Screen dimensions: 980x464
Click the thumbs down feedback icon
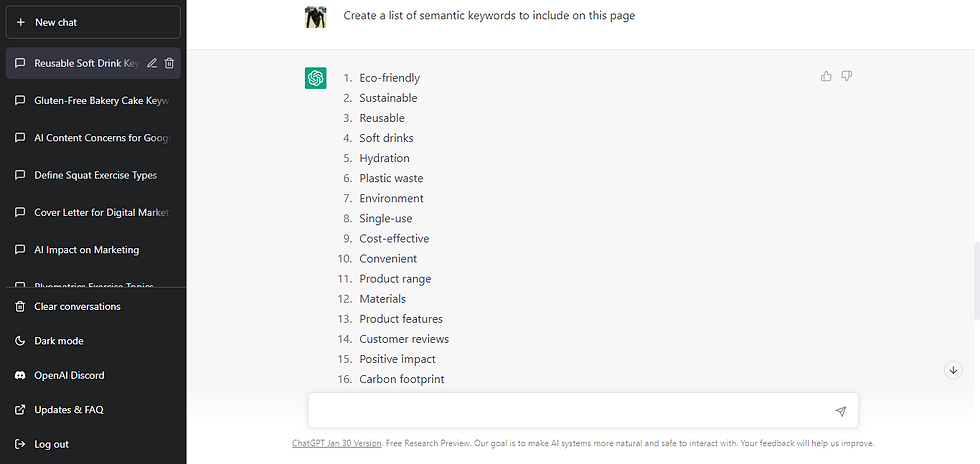click(846, 76)
